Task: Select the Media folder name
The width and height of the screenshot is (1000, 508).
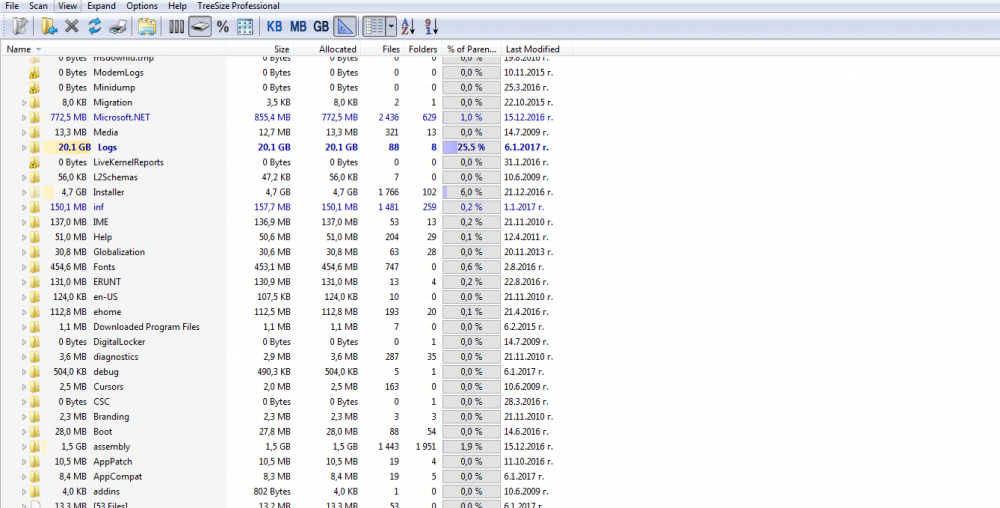Action: click(x=105, y=133)
